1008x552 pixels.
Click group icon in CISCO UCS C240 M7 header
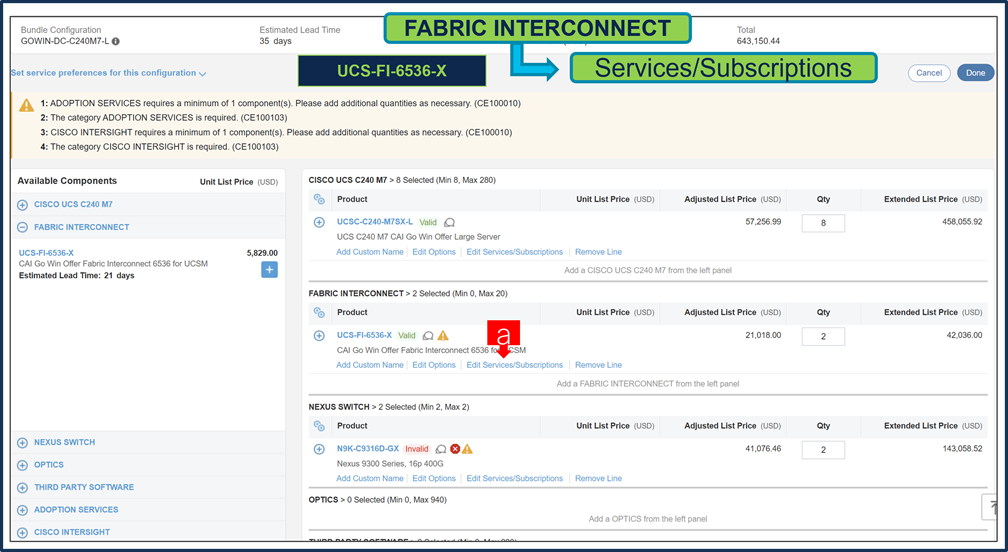tap(319, 199)
